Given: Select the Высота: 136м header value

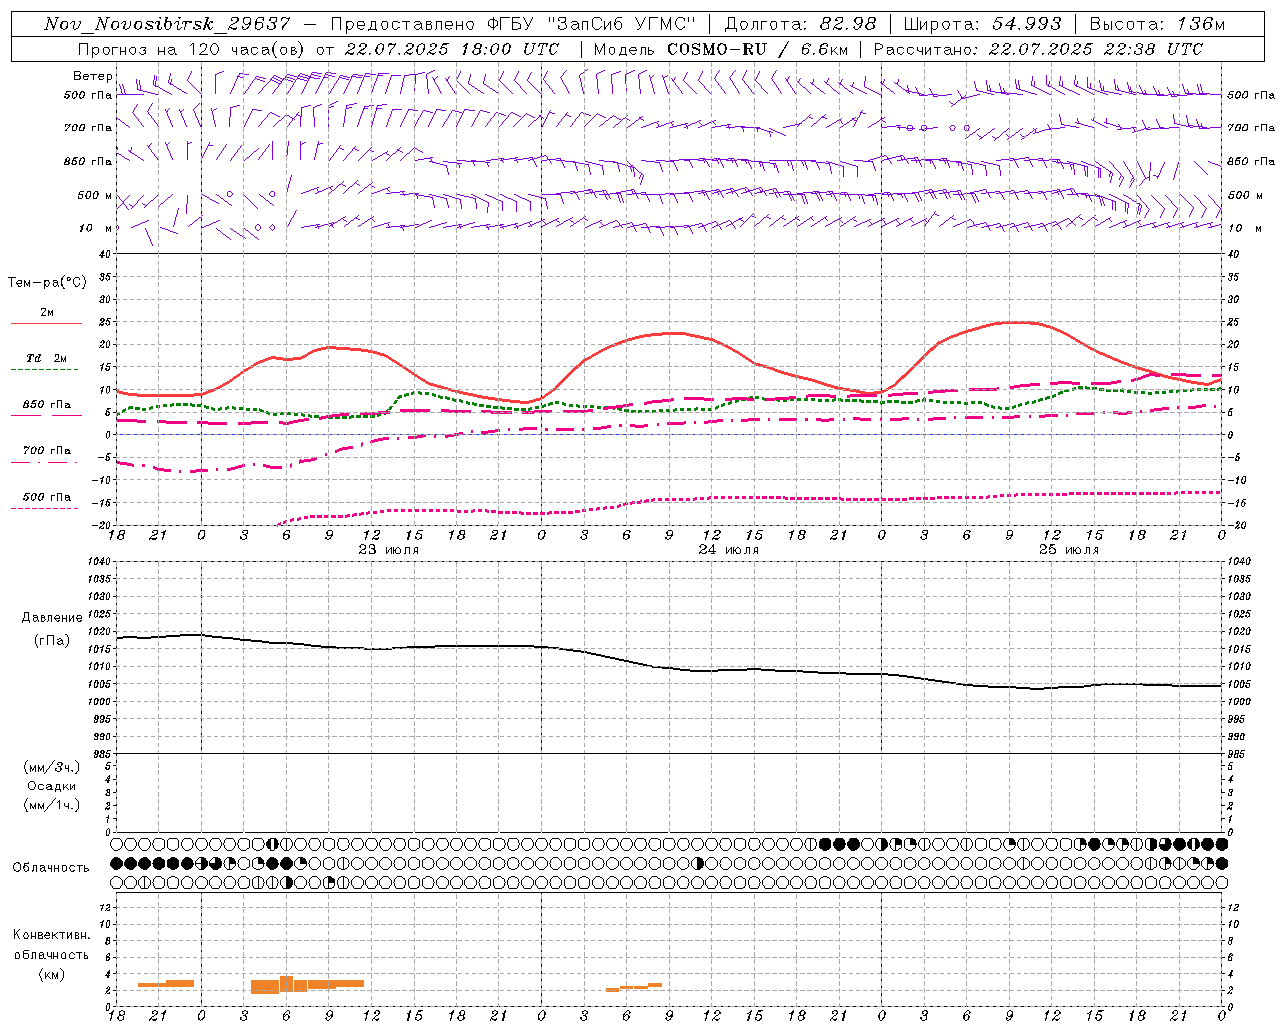Looking at the screenshot, I should pyautogui.click(x=1156, y=24).
